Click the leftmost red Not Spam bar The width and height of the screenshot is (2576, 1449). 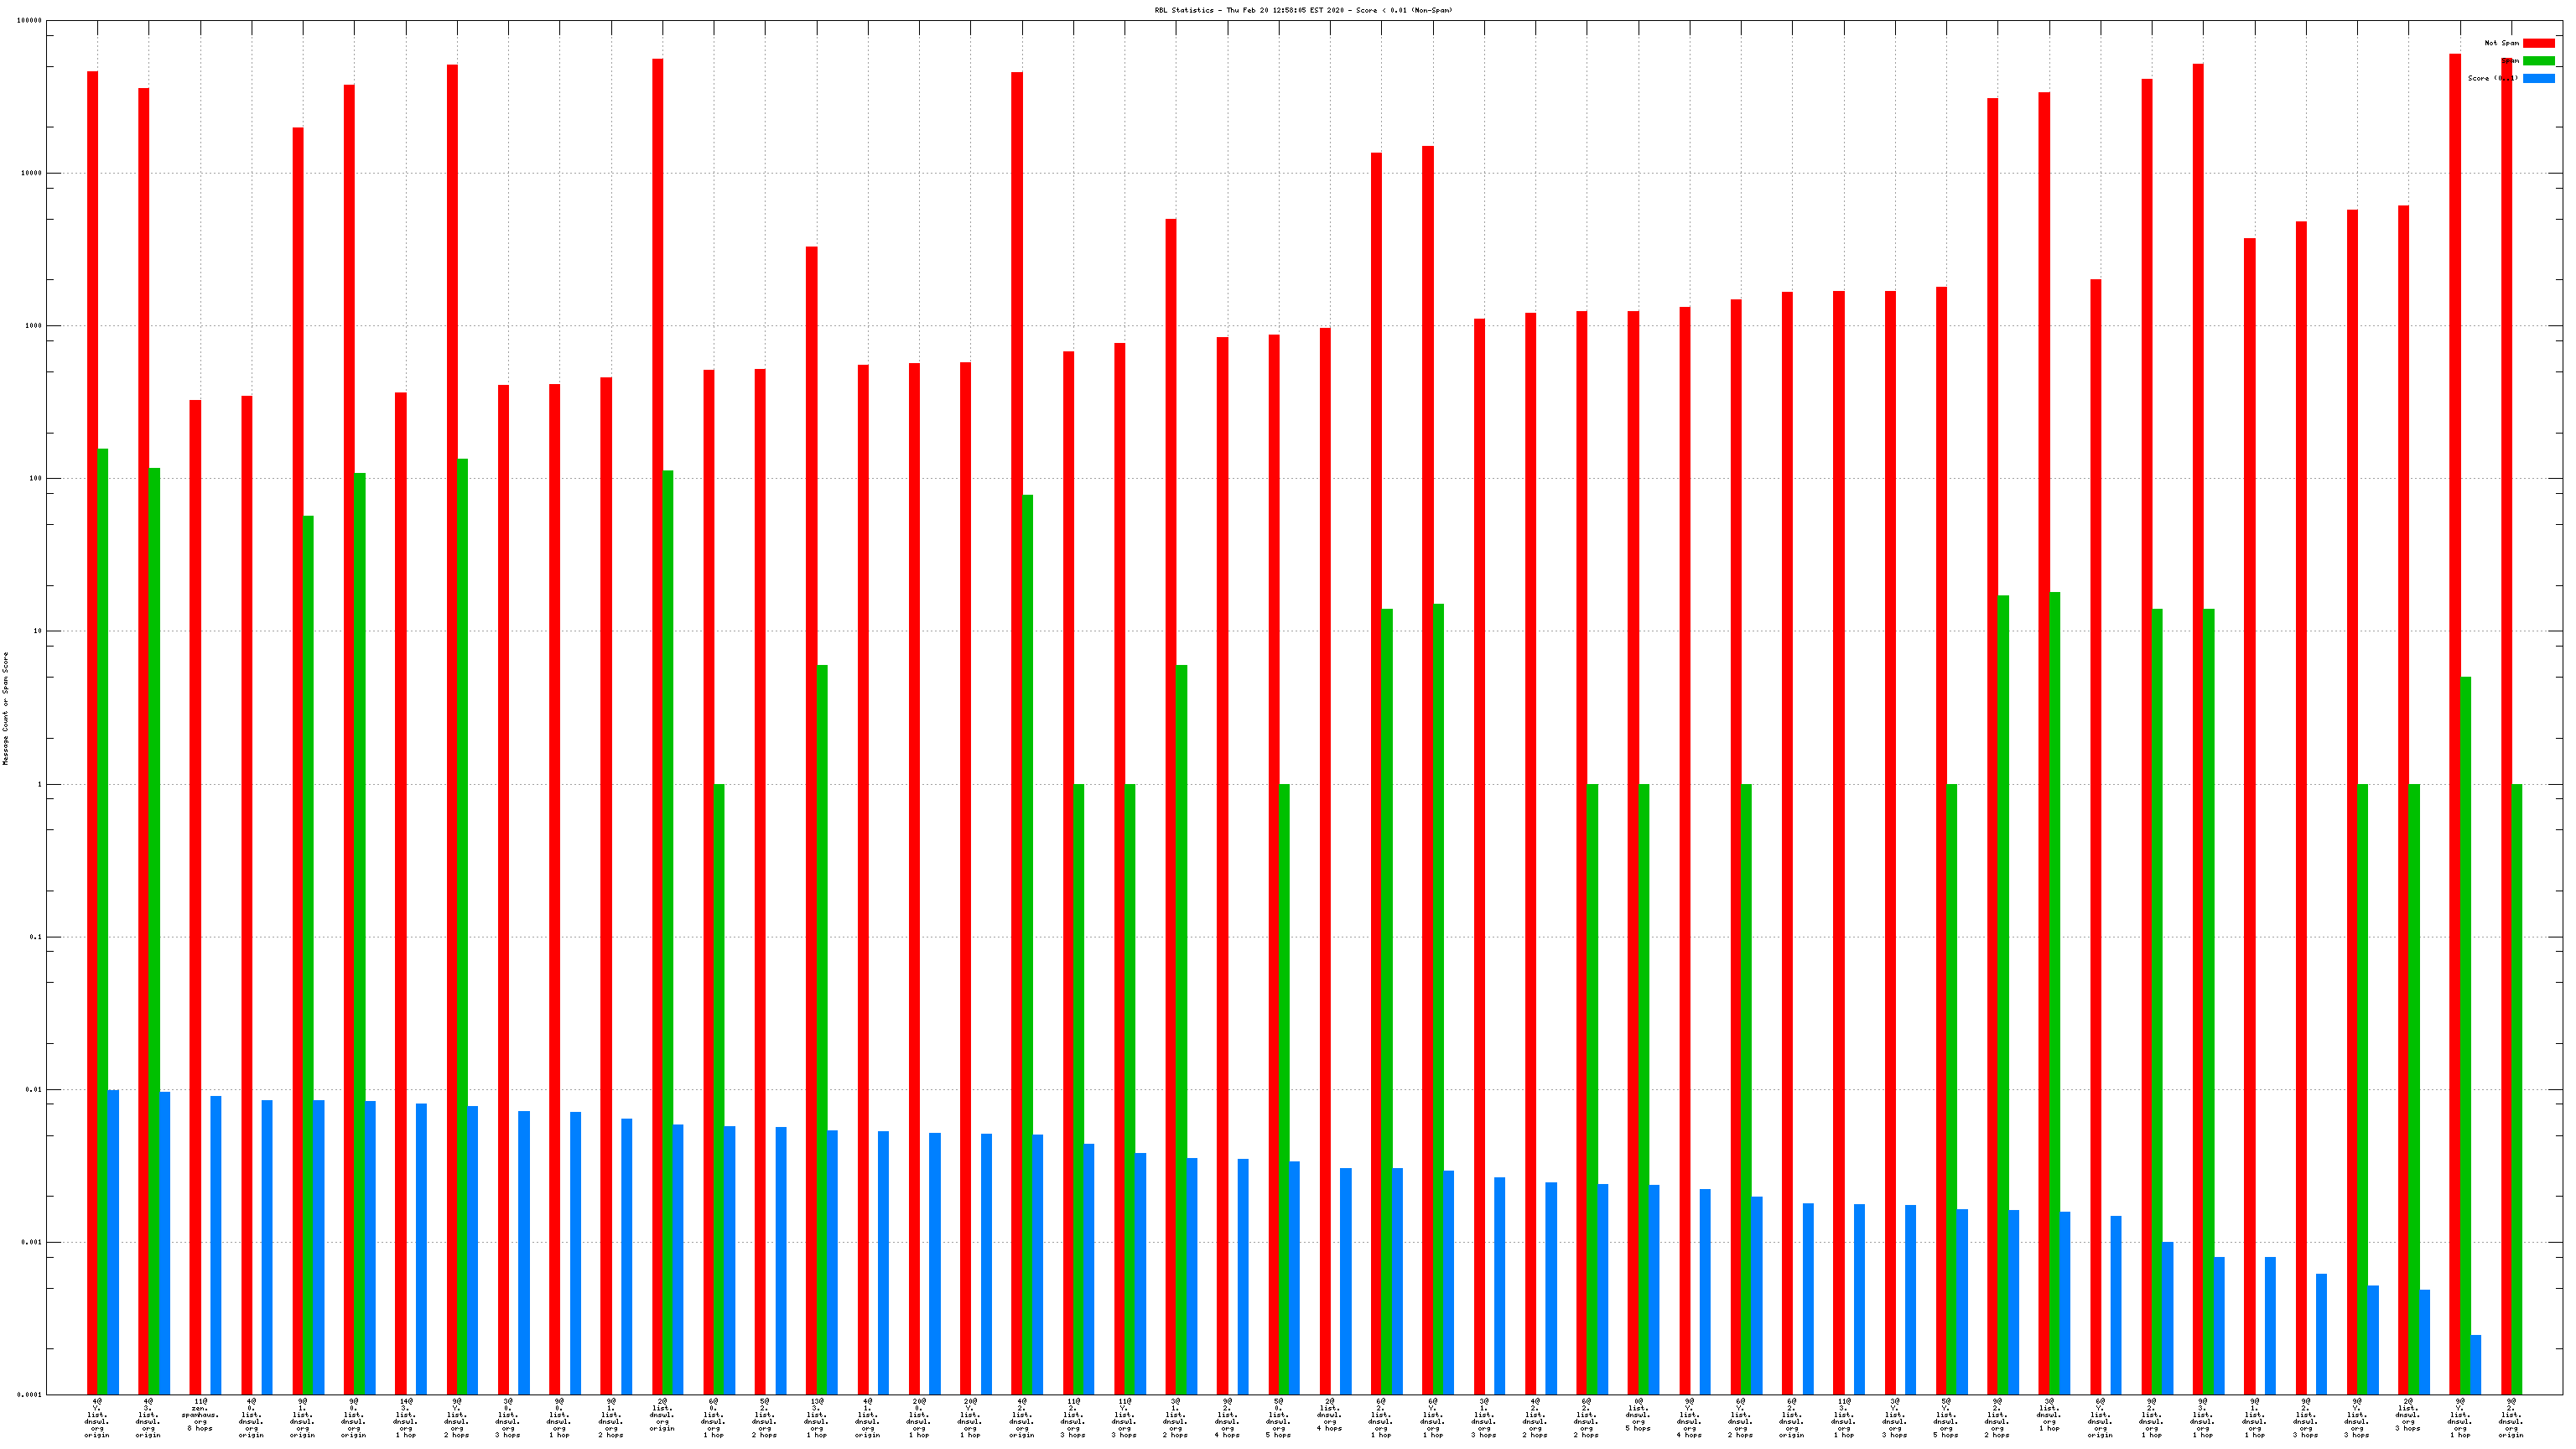92,700
